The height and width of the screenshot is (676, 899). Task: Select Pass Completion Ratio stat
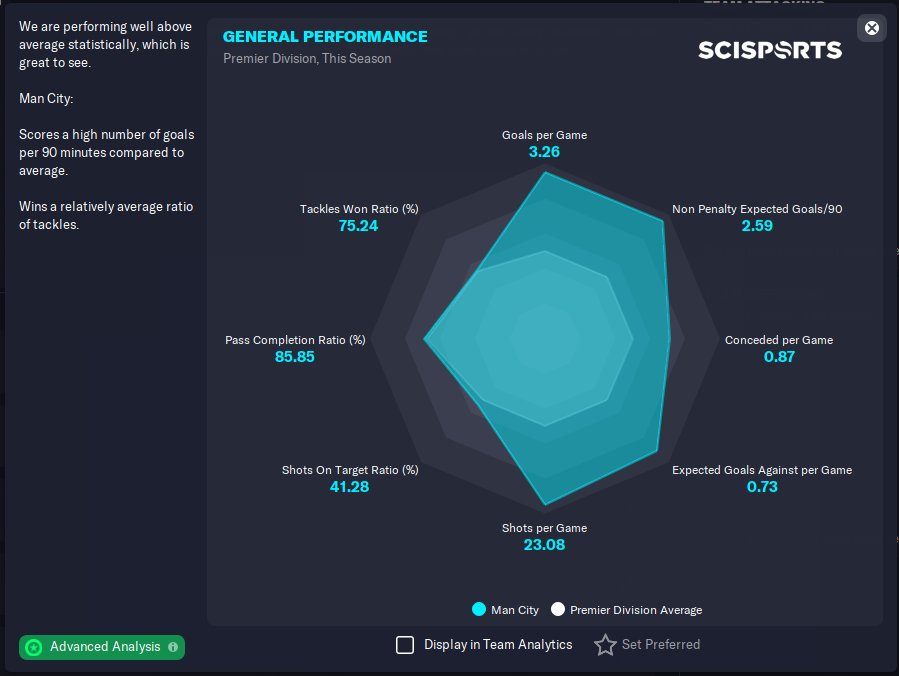tap(295, 340)
